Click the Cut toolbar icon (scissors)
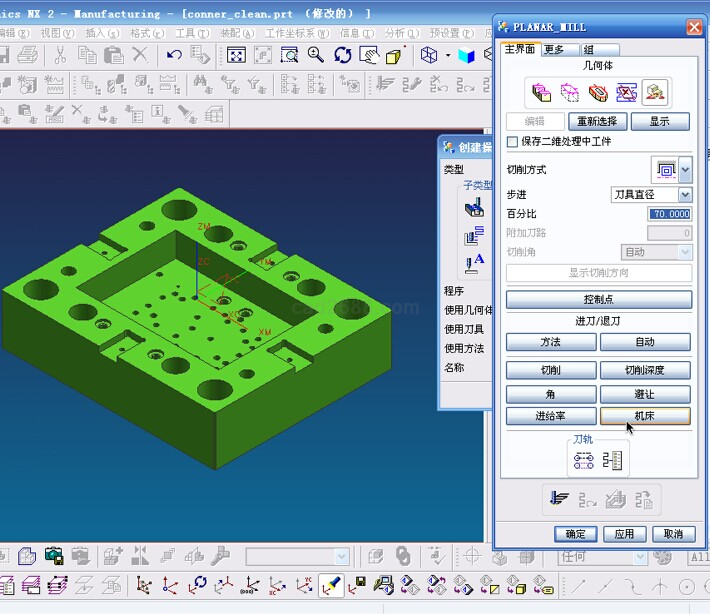The width and height of the screenshot is (710, 614). point(60,55)
